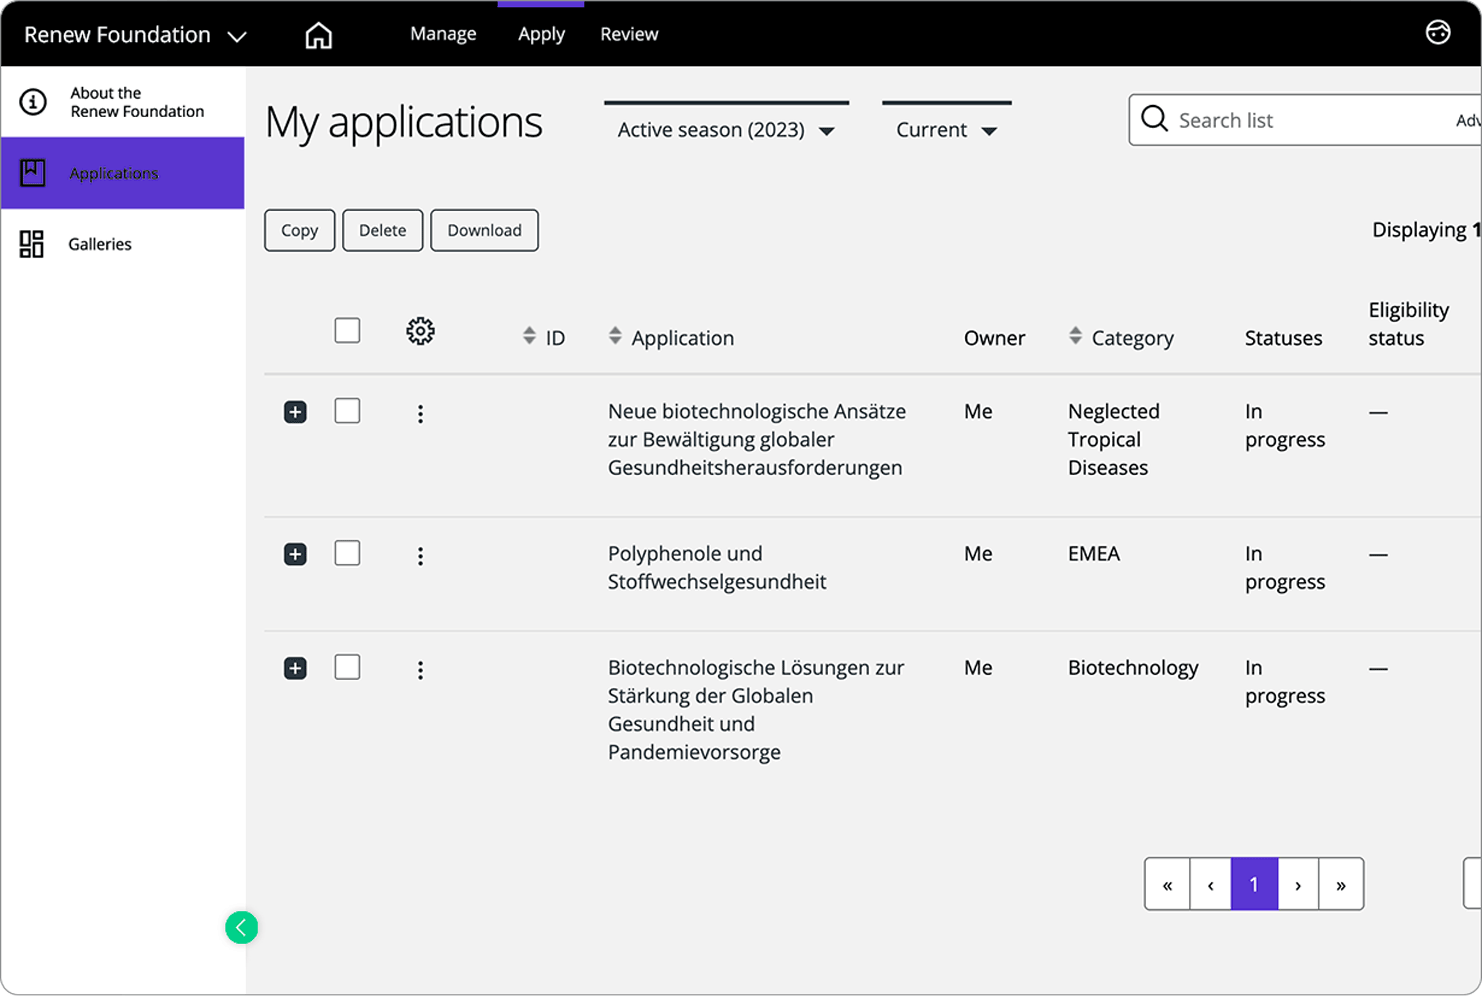The image size is (1482, 998).
Task: Open the Polyphenole und Stoffwechselgesundheit application
Action: (x=717, y=567)
